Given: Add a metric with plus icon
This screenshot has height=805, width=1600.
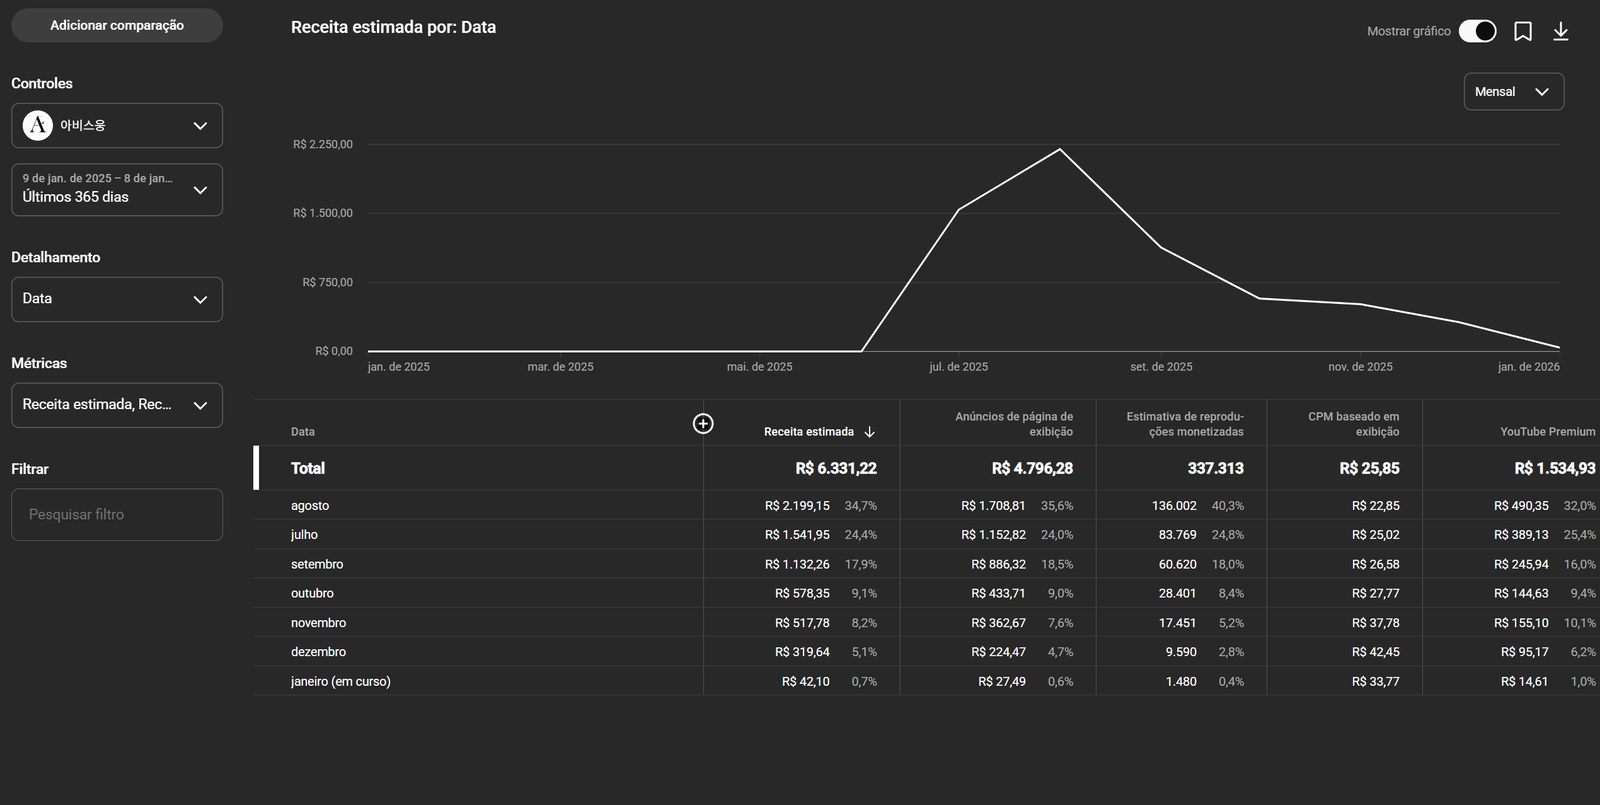Looking at the screenshot, I should pyautogui.click(x=703, y=424).
